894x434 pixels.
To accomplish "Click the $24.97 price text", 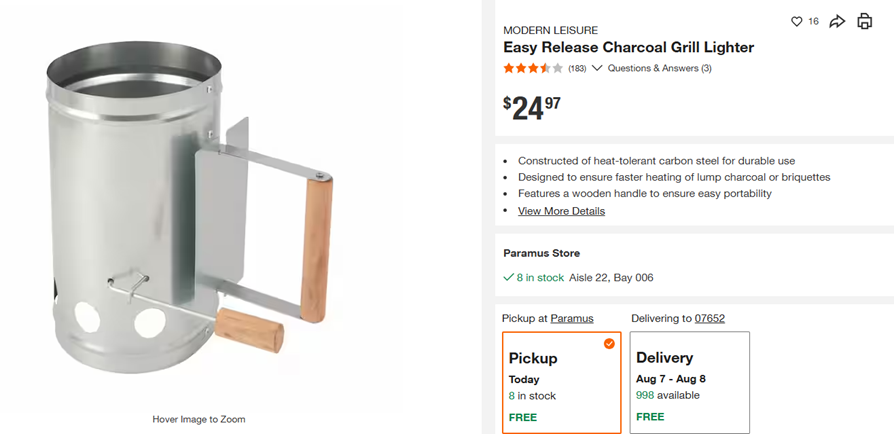I will tap(532, 108).
